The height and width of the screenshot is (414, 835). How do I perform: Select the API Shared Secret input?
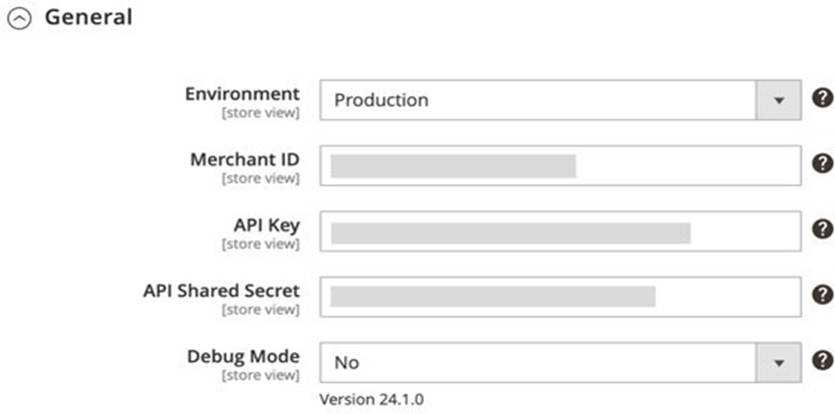(x=560, y=296)
